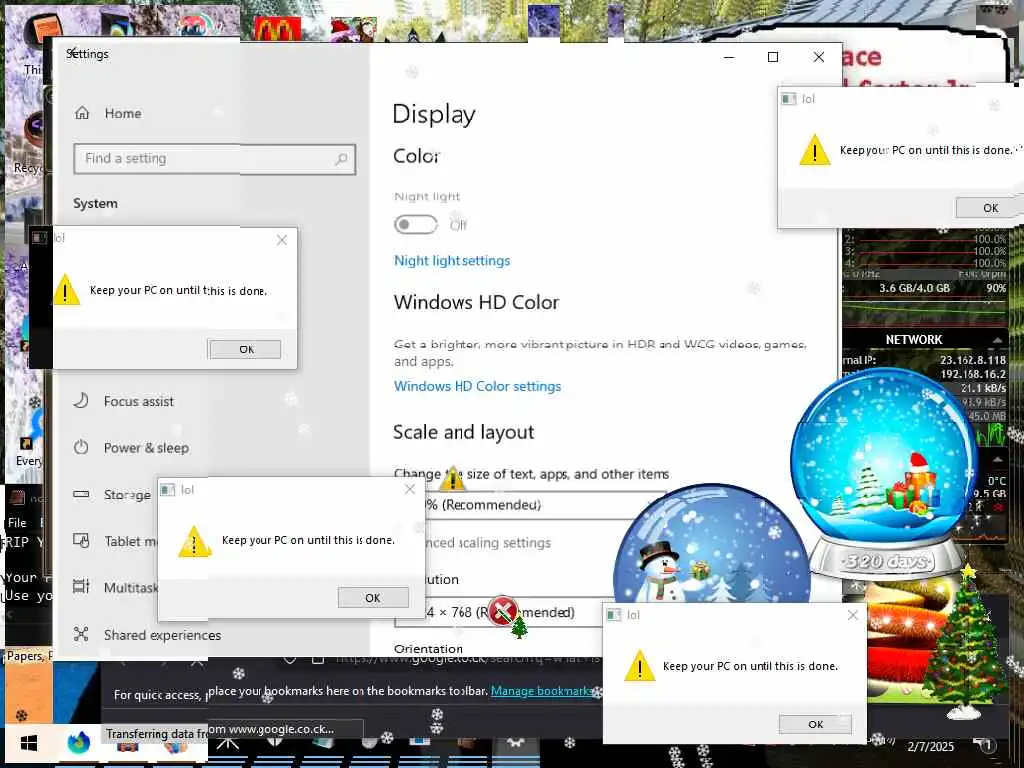Toggle the Night light switch
Image resolution: width=1024 pixels, height=768 pixels.
(x=415, y=224)
